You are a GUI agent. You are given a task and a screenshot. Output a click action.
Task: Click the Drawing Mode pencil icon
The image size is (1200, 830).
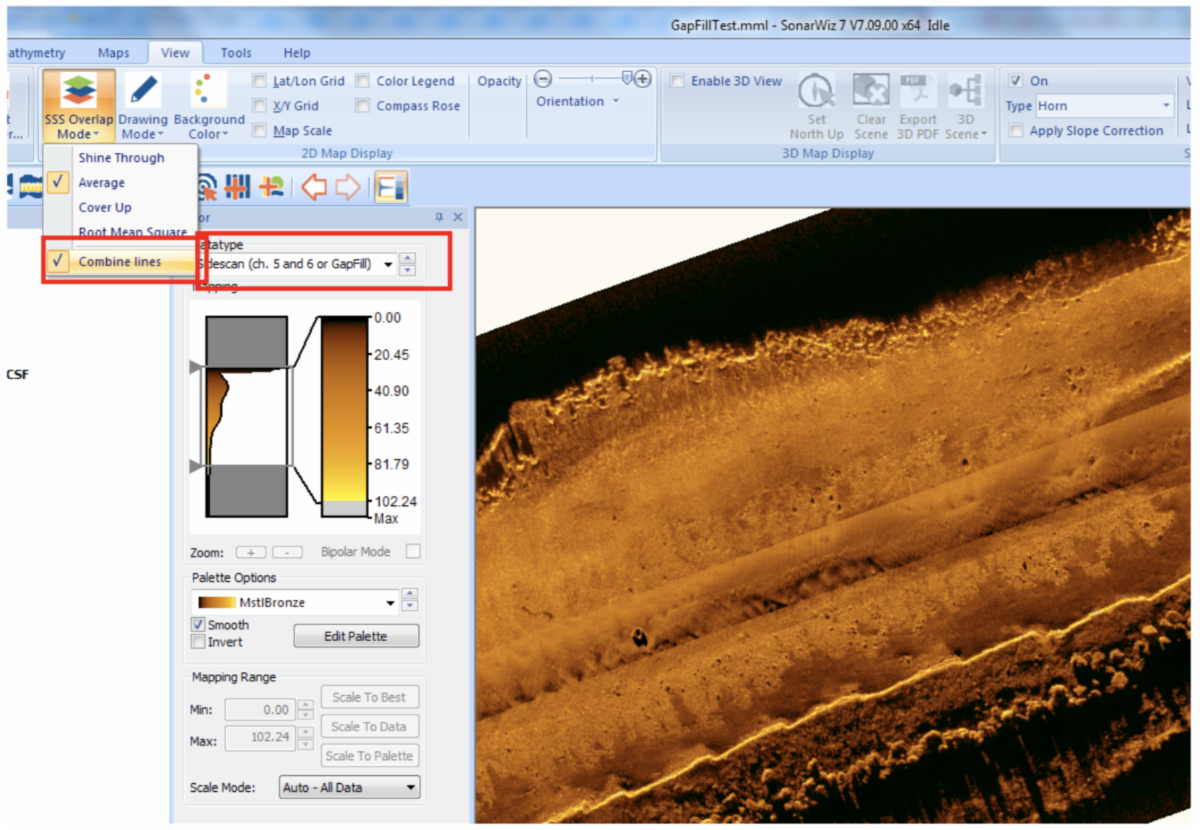[x=144, y=90]
